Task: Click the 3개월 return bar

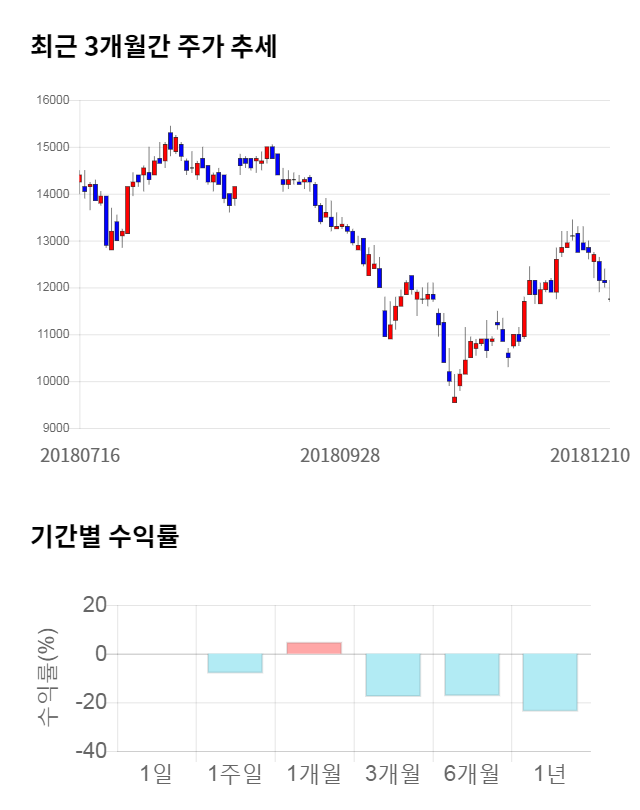Action: tap(393, 675)
